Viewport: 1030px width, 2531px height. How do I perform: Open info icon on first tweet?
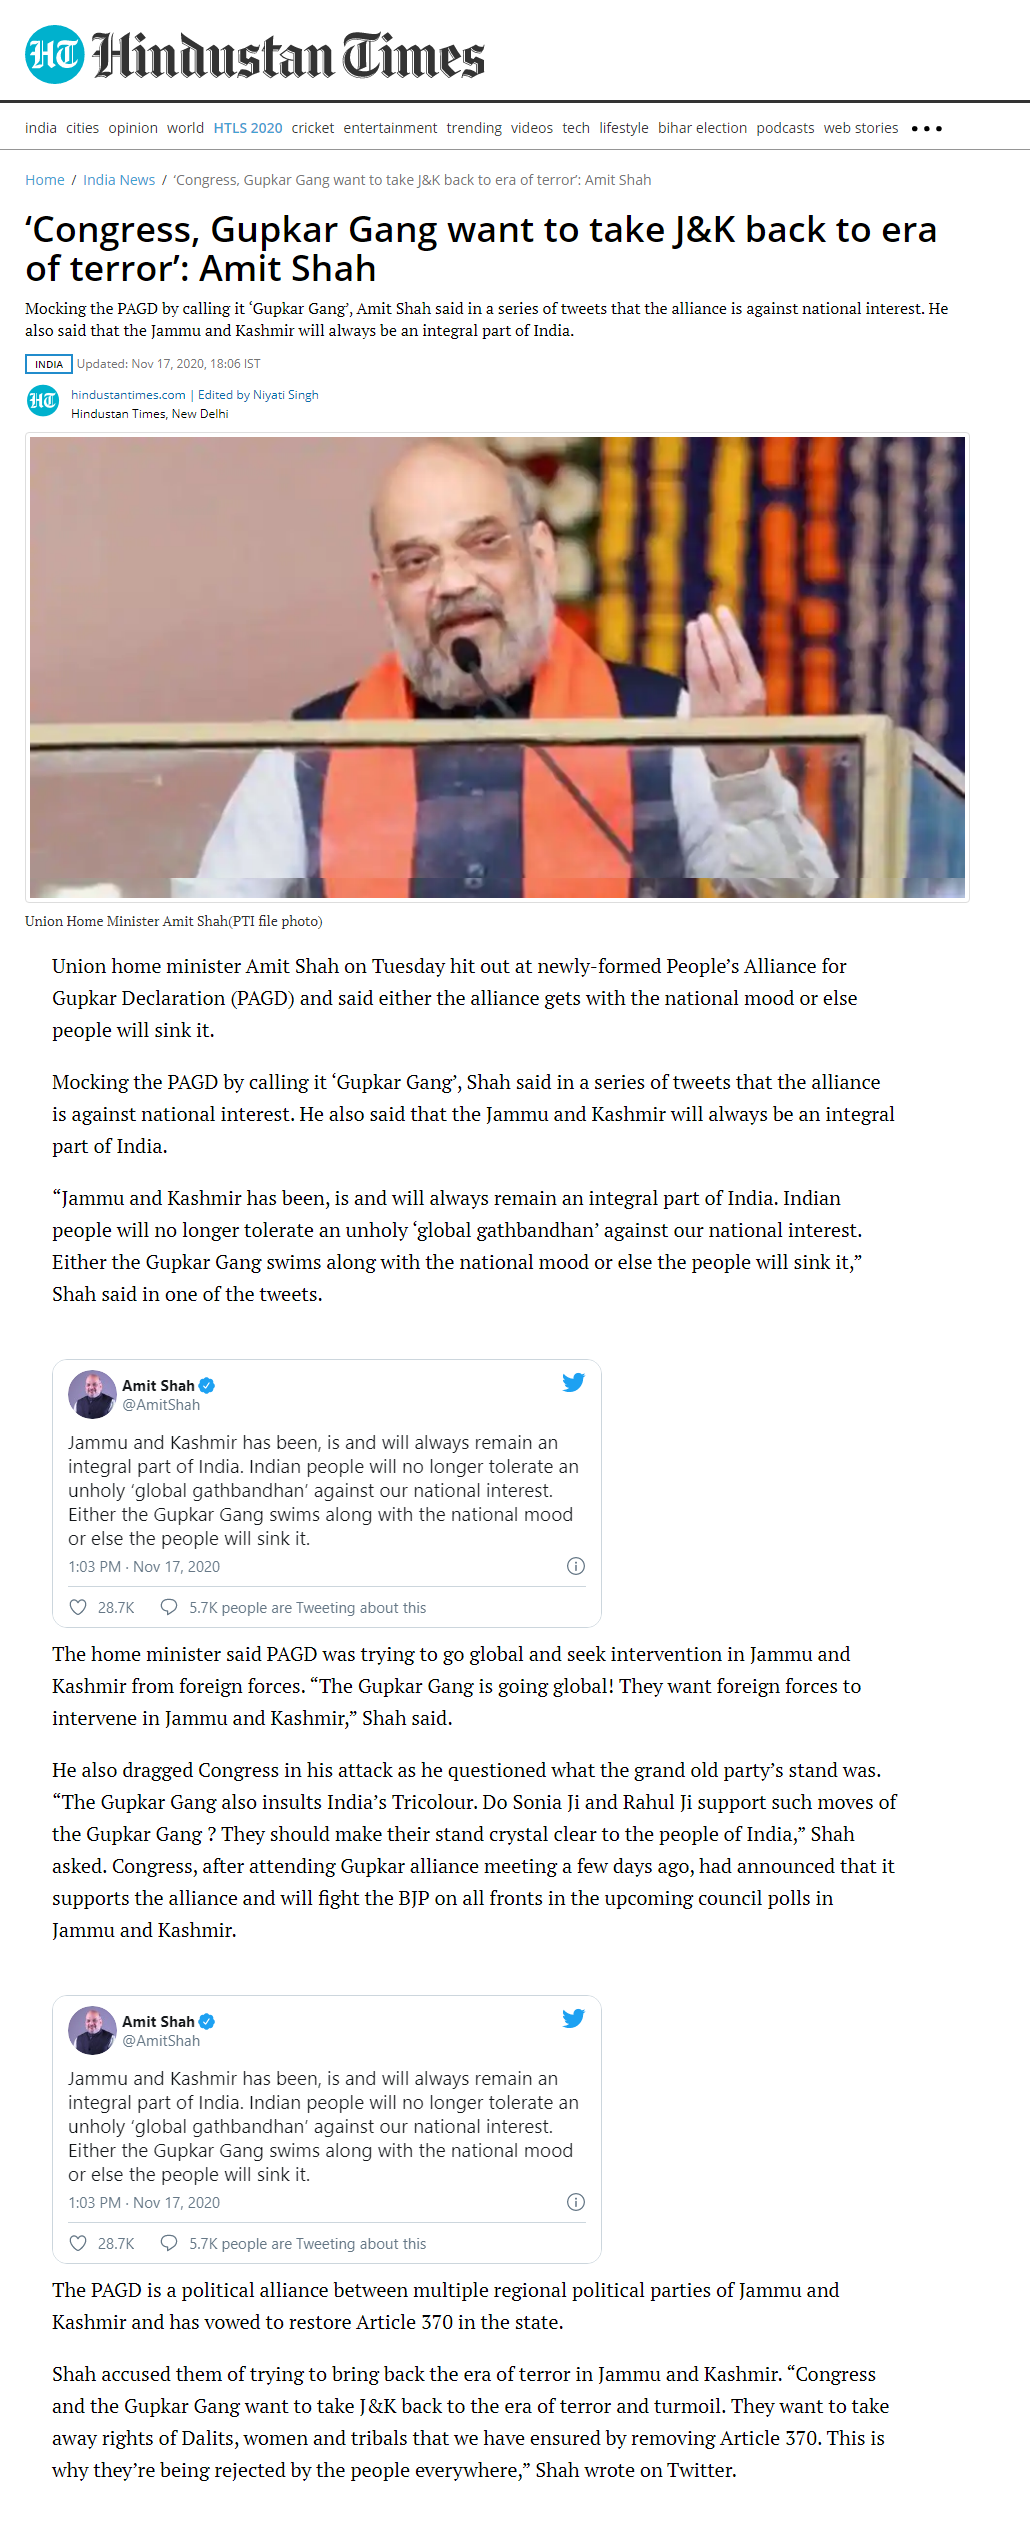(x=576, y=1566)
